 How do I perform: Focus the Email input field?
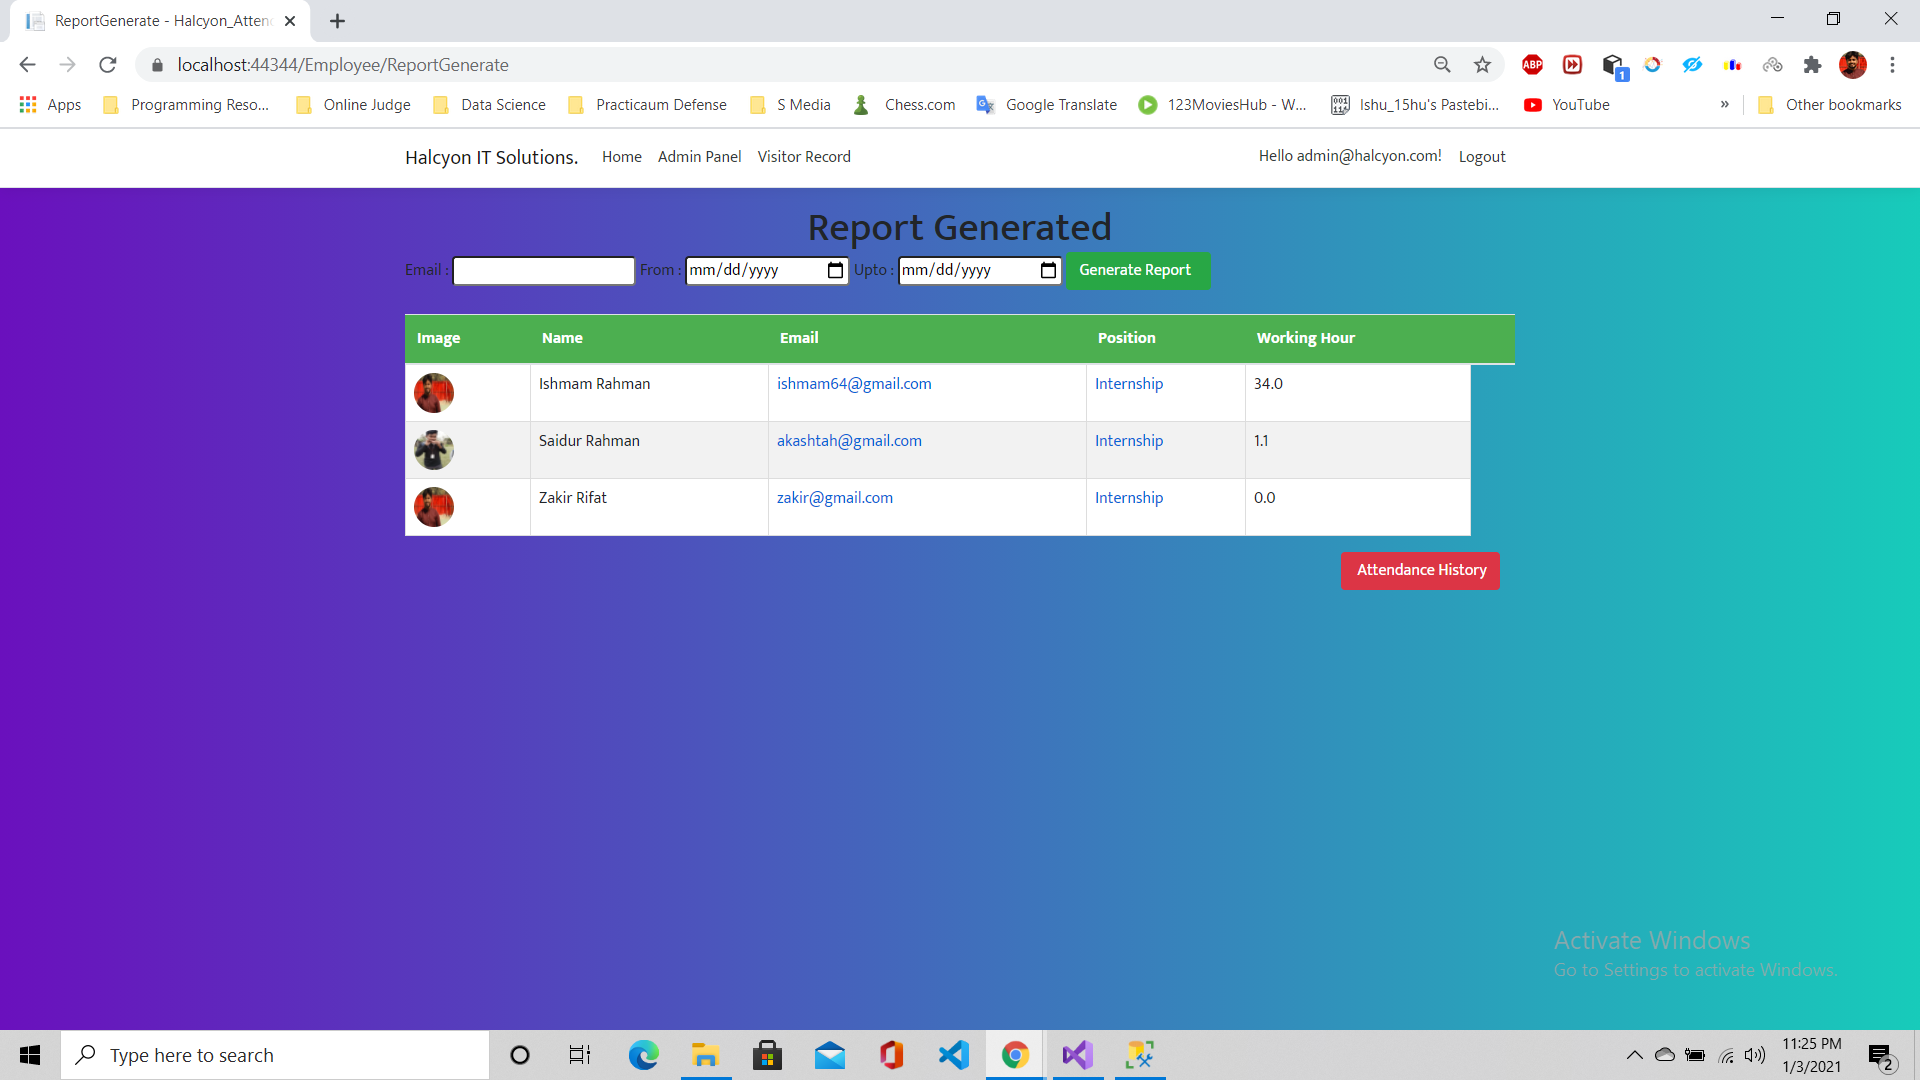pos(543,271)
